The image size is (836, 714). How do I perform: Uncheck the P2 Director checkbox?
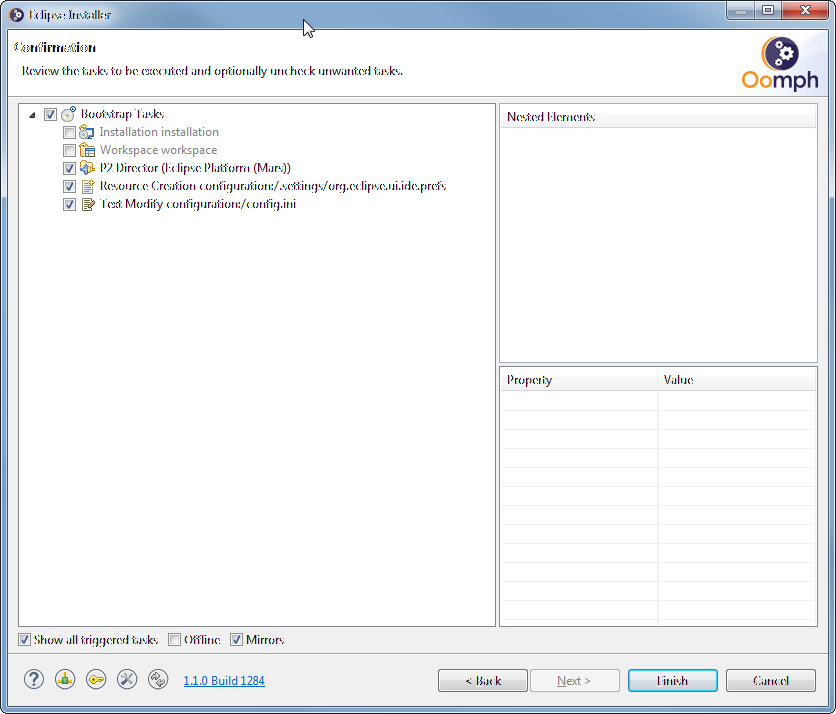tap(69, 169)
